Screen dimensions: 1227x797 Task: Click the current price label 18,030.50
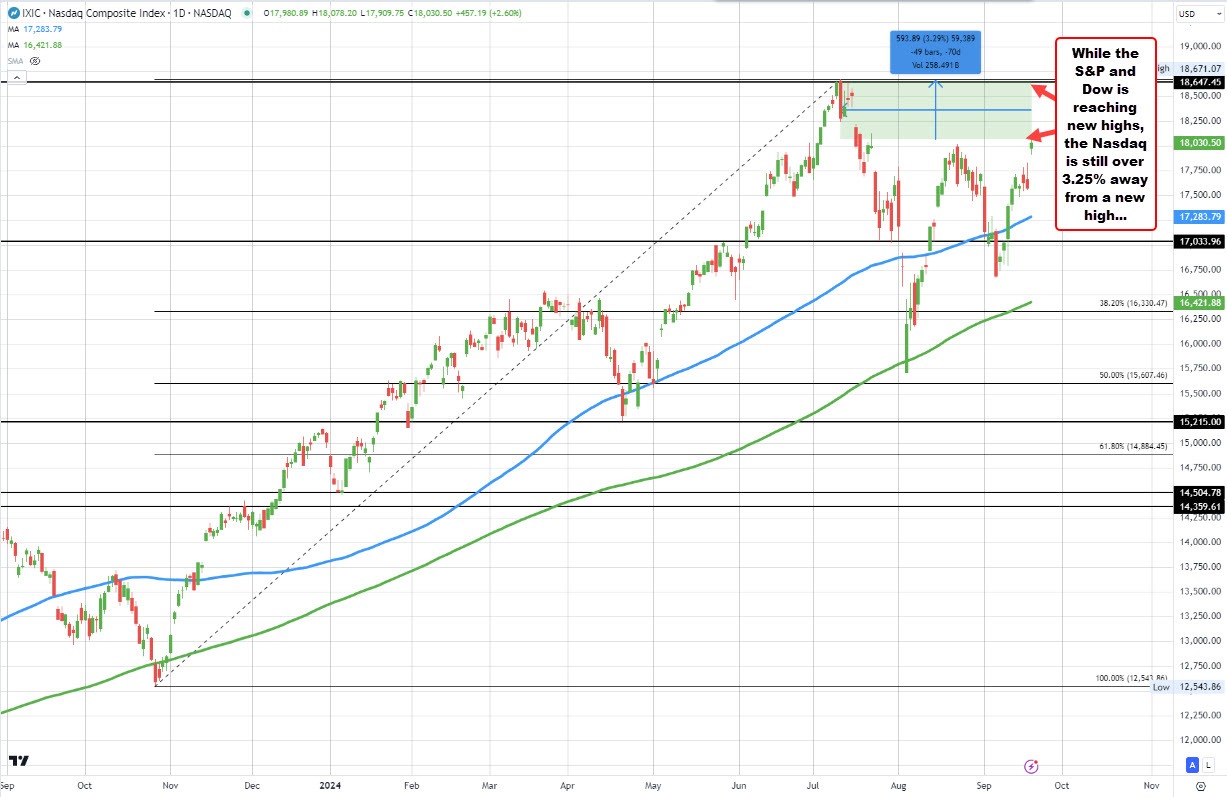(x=1198, y=142)
